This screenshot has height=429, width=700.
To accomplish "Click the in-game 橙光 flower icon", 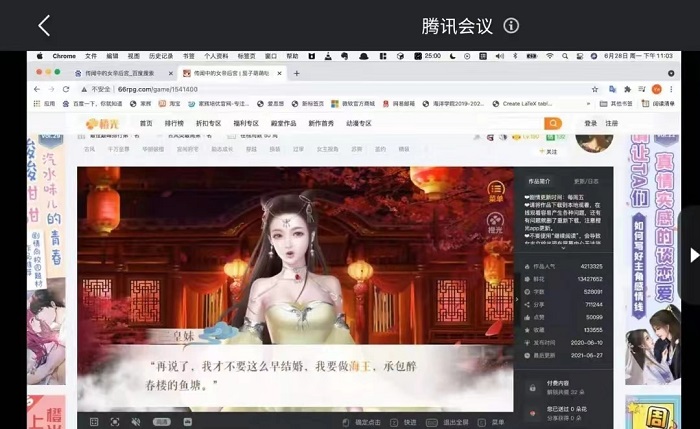I will (495, 223).
